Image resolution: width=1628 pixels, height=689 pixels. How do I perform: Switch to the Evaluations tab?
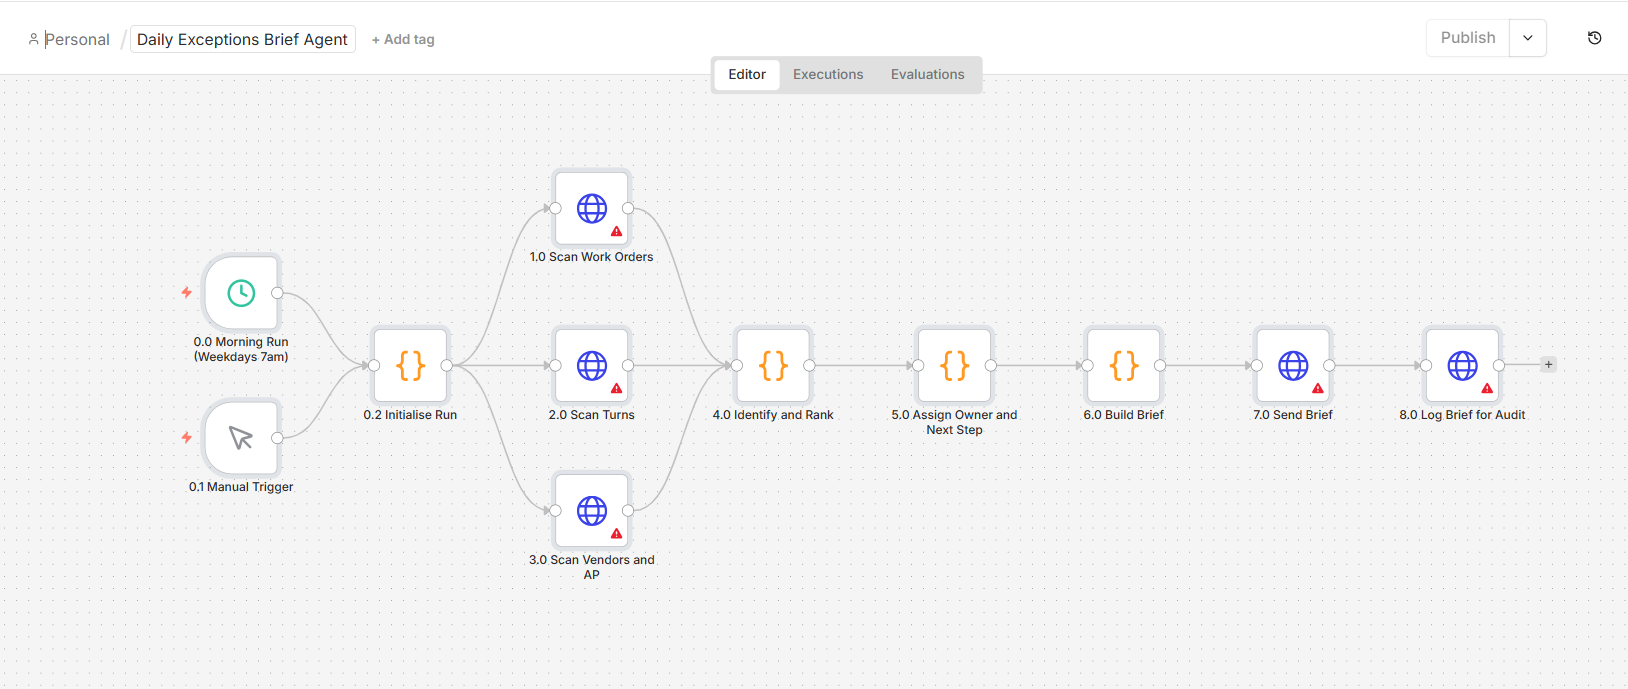coord(928,75)
